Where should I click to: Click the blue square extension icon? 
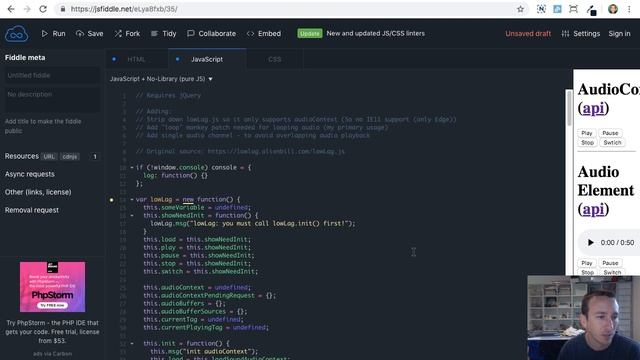pyautogui.click(x=557, y=9)
